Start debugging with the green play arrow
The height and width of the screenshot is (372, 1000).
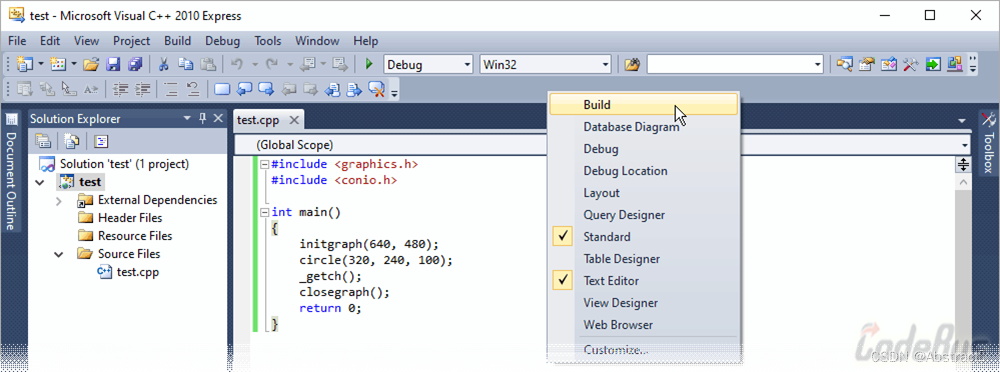coord(369,64)
